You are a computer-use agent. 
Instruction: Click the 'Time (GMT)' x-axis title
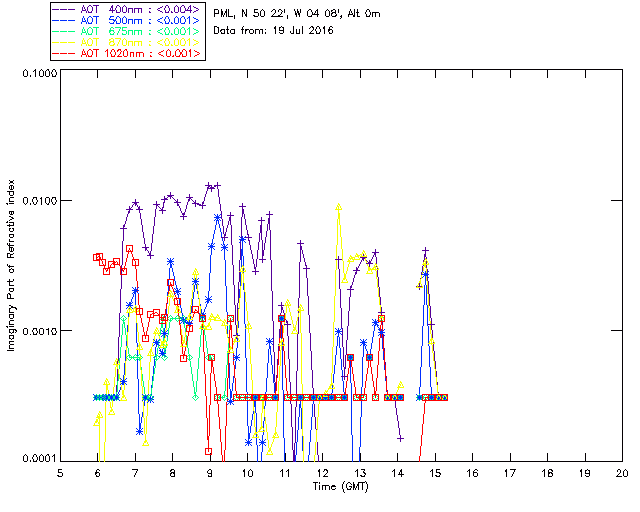(x=340, y=487)
